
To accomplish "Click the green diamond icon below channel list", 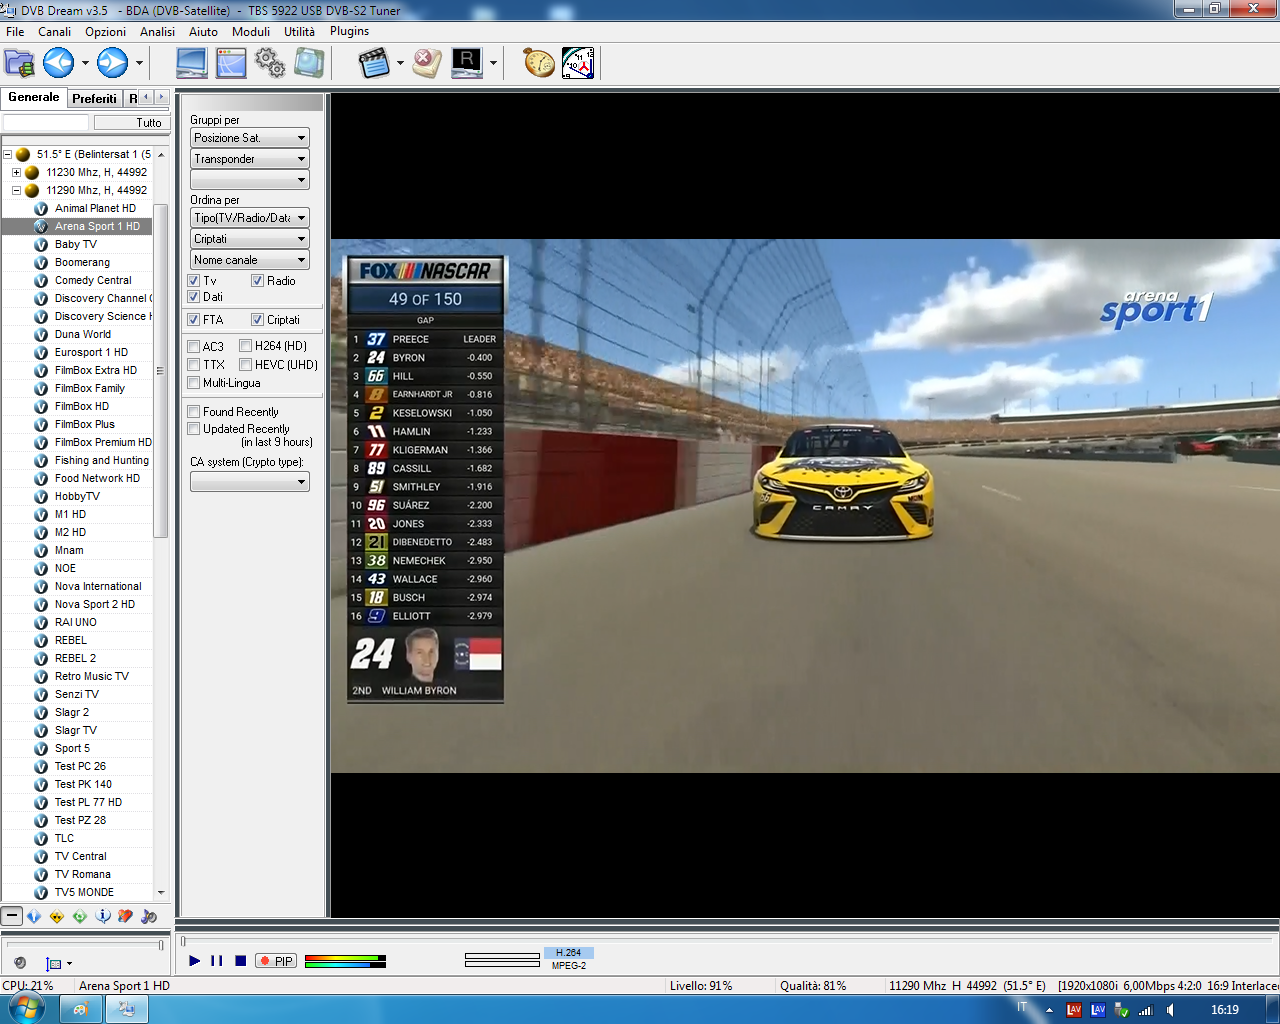I will coord(80,915).
